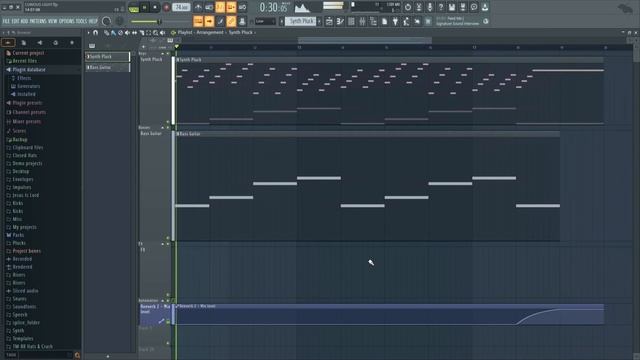Click the undo history circular arrow icon
The width and height of the screenshot is (640, 360).
[x=408, y=7]
